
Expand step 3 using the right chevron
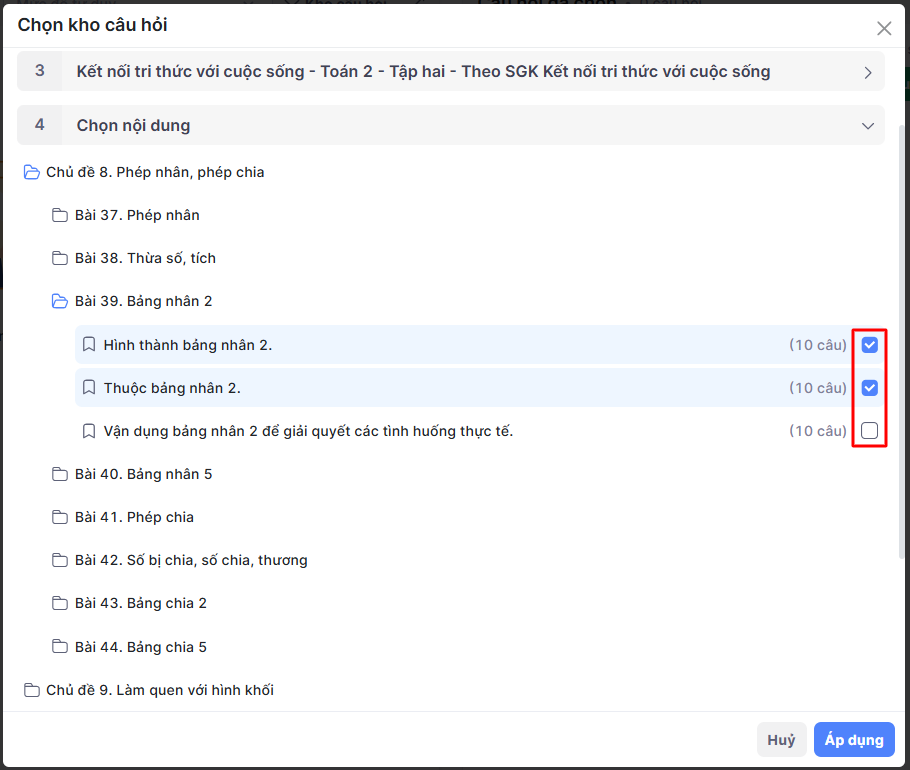867,72
